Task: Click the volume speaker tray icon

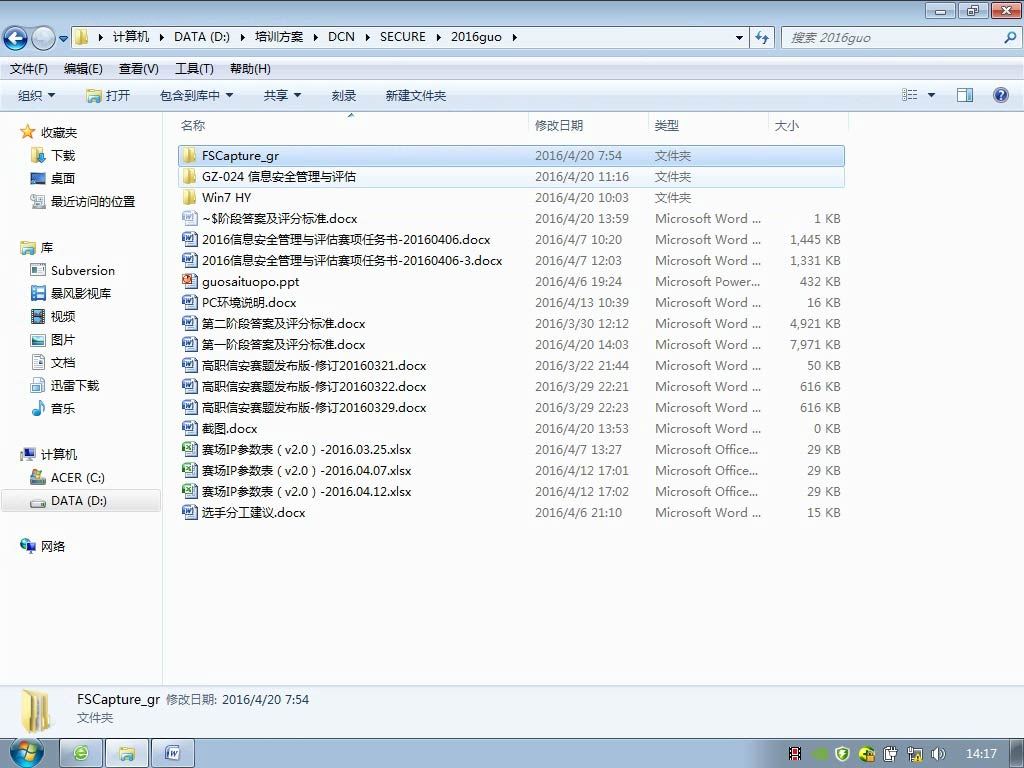Action: [938, 754]
